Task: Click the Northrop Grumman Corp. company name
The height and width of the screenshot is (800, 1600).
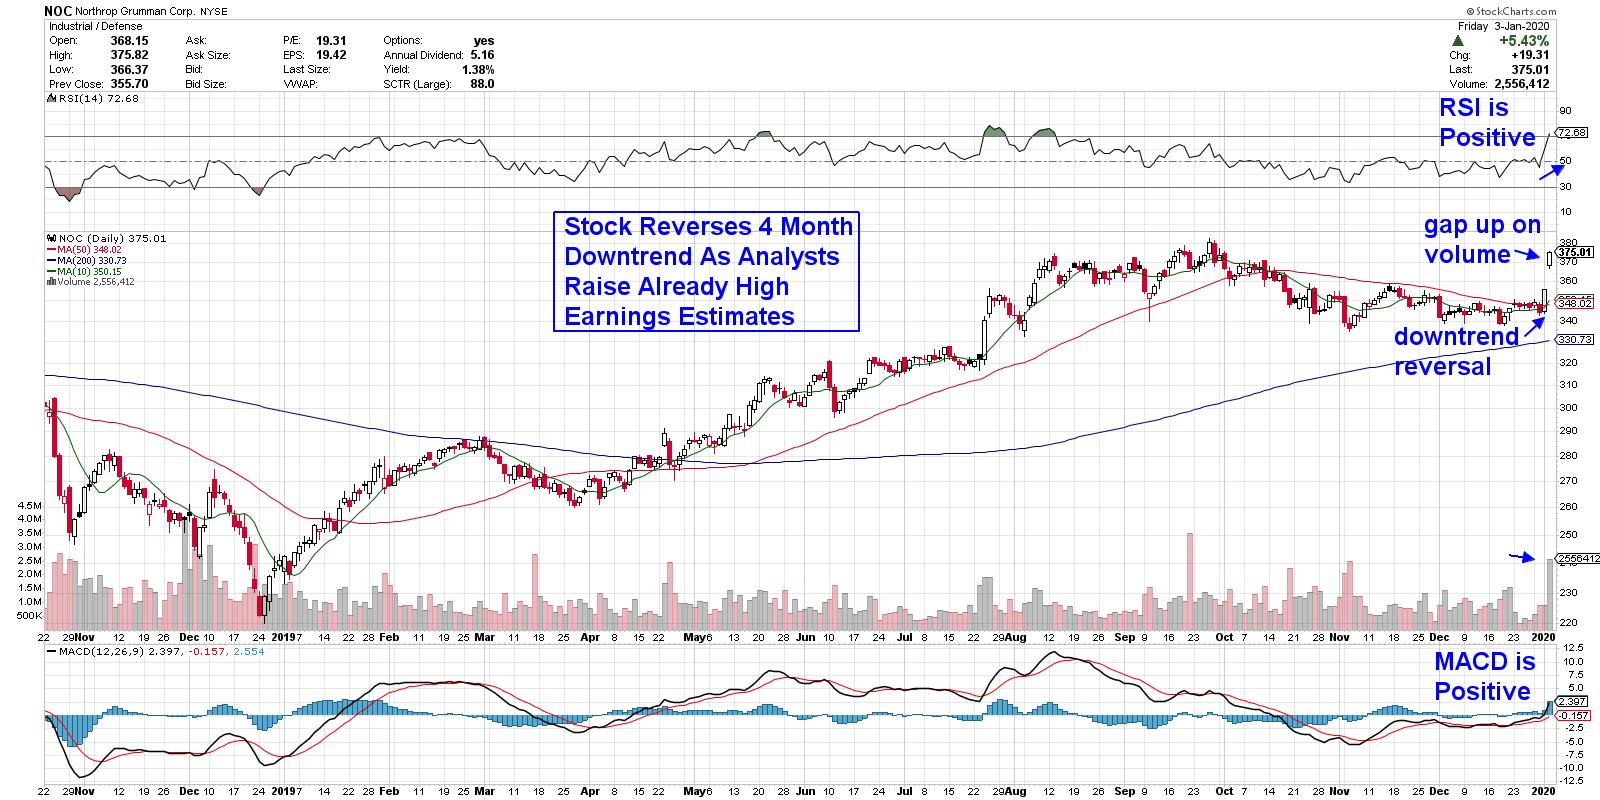Action: pyautogui.click(x=135, y=13)
